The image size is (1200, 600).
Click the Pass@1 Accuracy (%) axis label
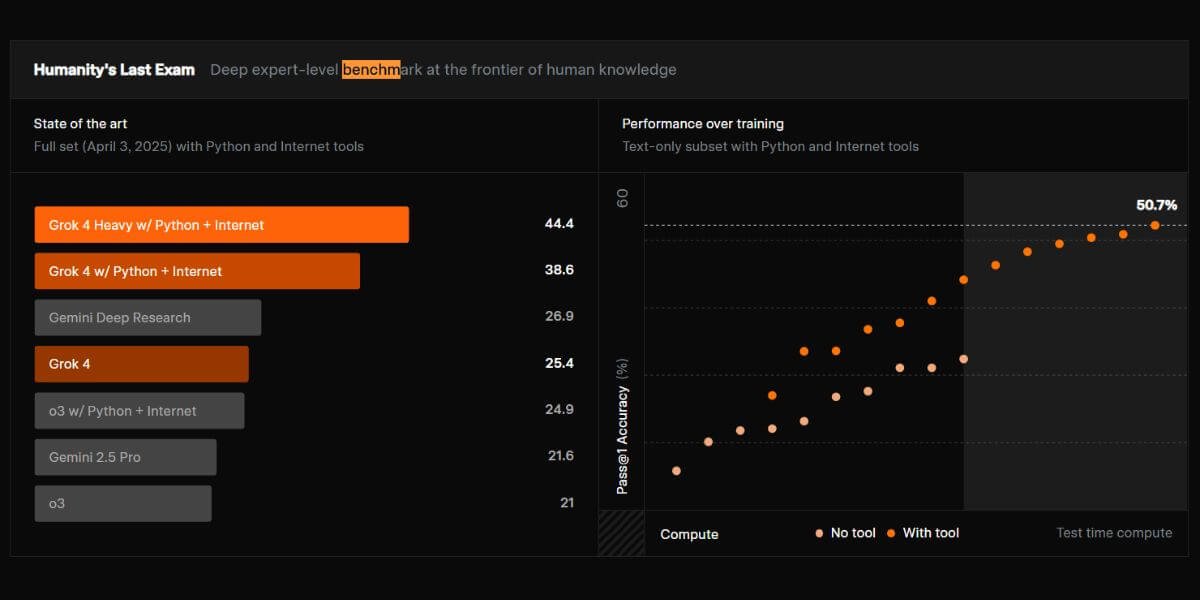(x=622, y=426)
